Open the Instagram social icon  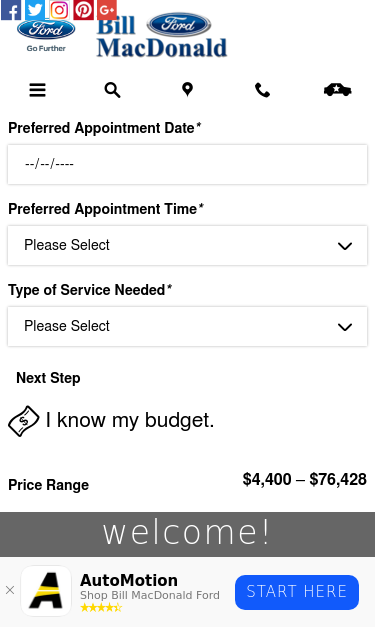click(x=59, y=10)
